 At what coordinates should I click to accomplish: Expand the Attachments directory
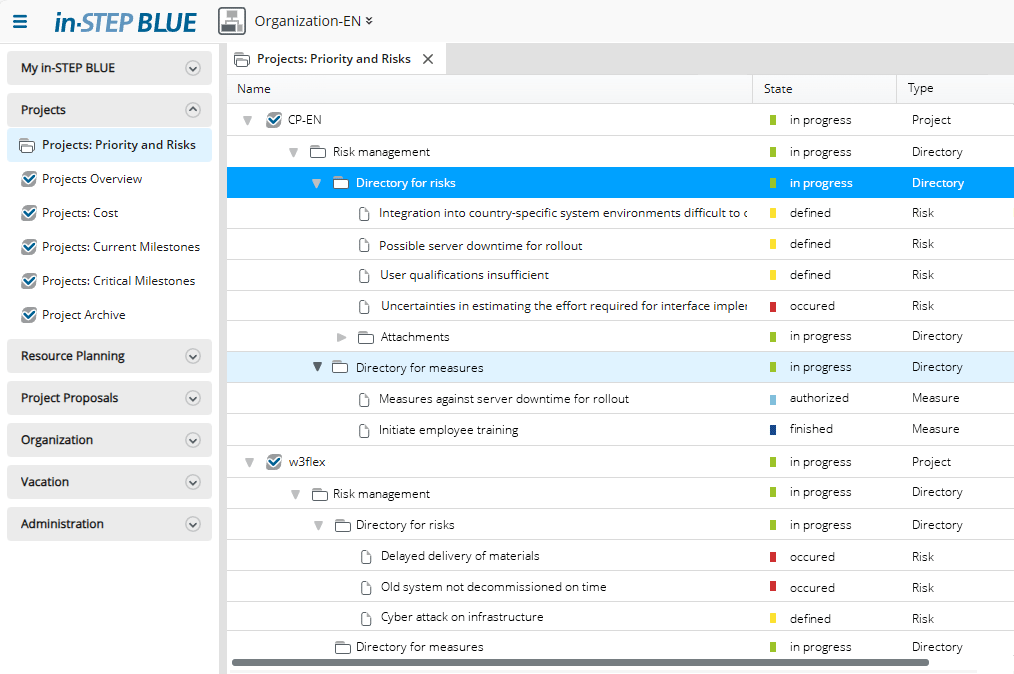click(x=342, y=336)
